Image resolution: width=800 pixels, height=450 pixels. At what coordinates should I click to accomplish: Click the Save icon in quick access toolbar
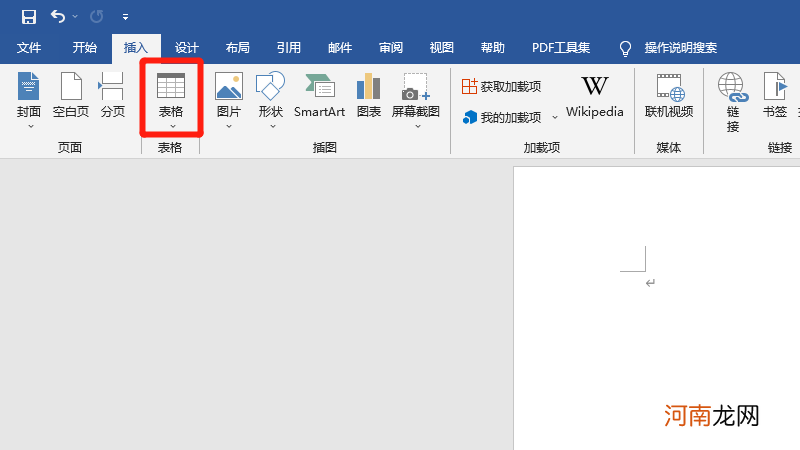tap(29, 17)
